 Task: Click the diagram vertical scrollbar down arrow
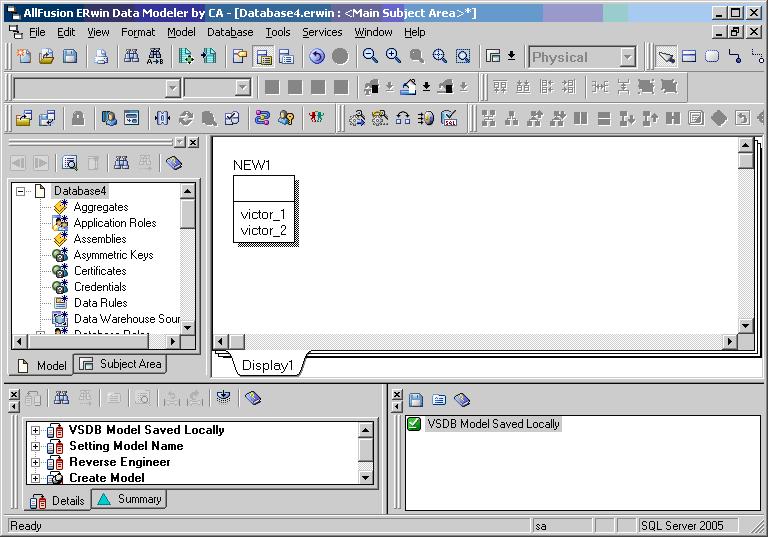tap(745, 325)
